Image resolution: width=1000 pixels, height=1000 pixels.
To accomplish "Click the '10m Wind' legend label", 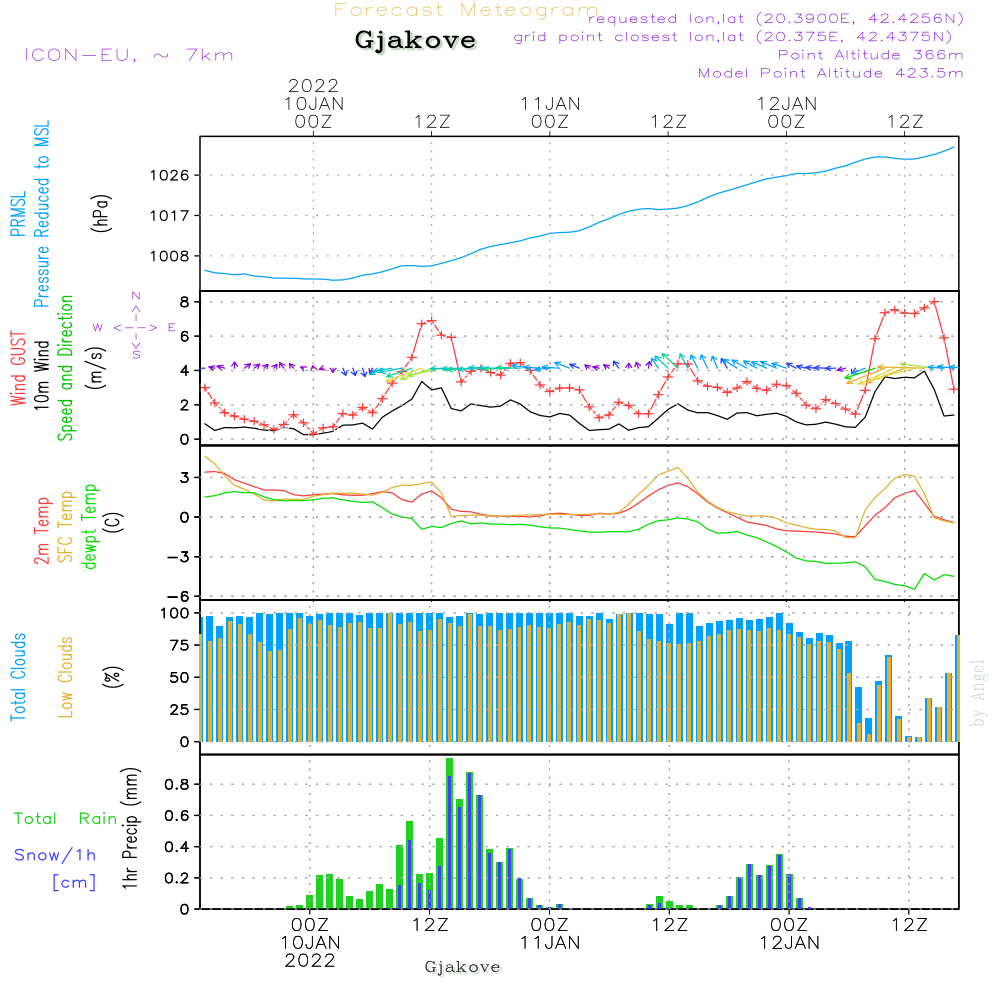I will coord(41,375).
